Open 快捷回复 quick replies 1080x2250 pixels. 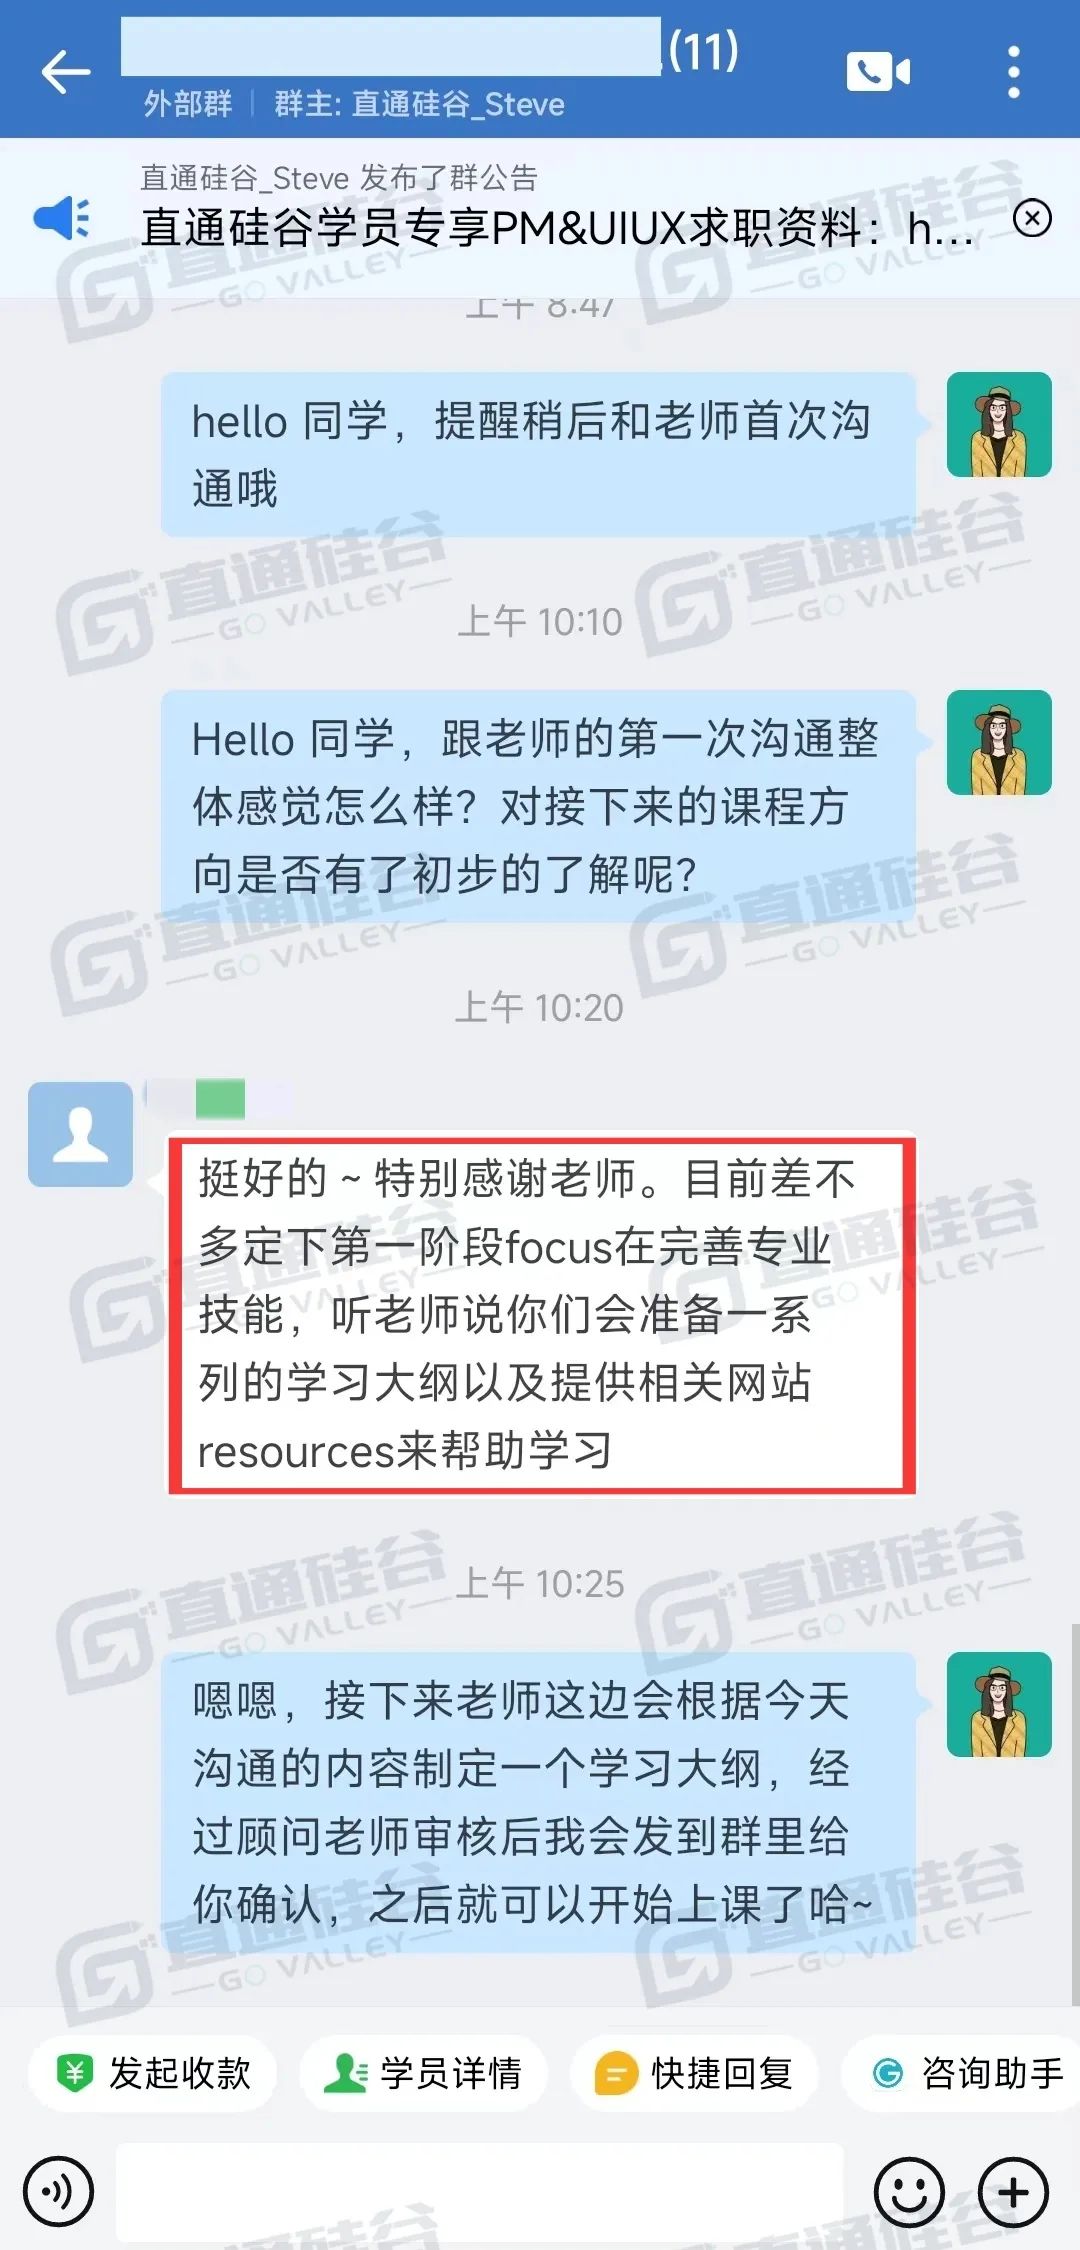click(694, 2073)
